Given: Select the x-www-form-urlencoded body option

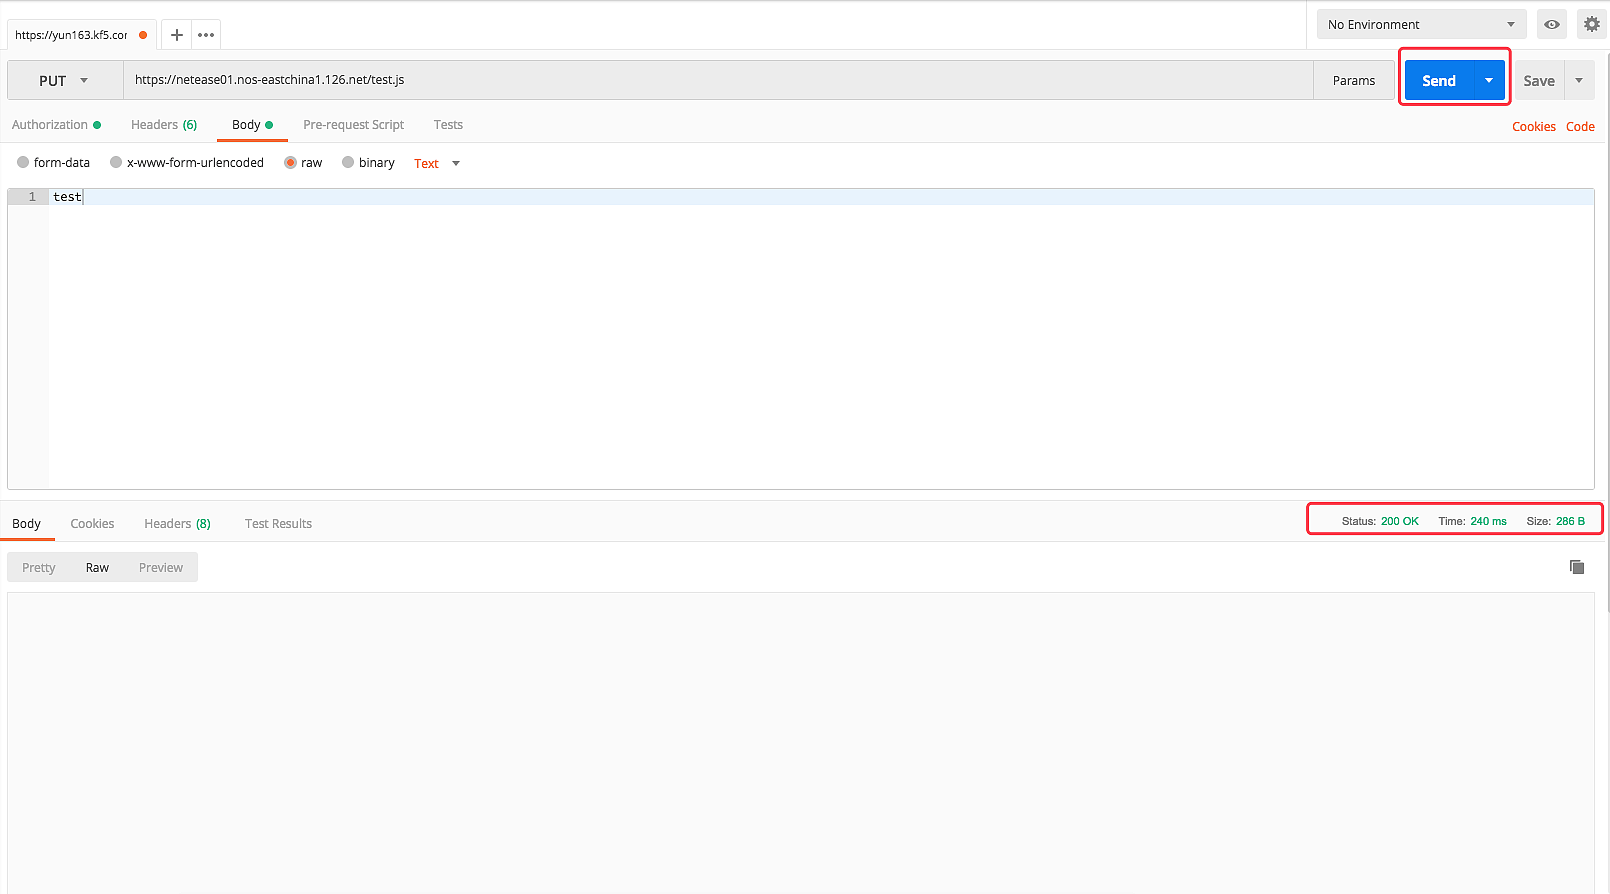Looking at the screenshot, I should coord(116,163).
